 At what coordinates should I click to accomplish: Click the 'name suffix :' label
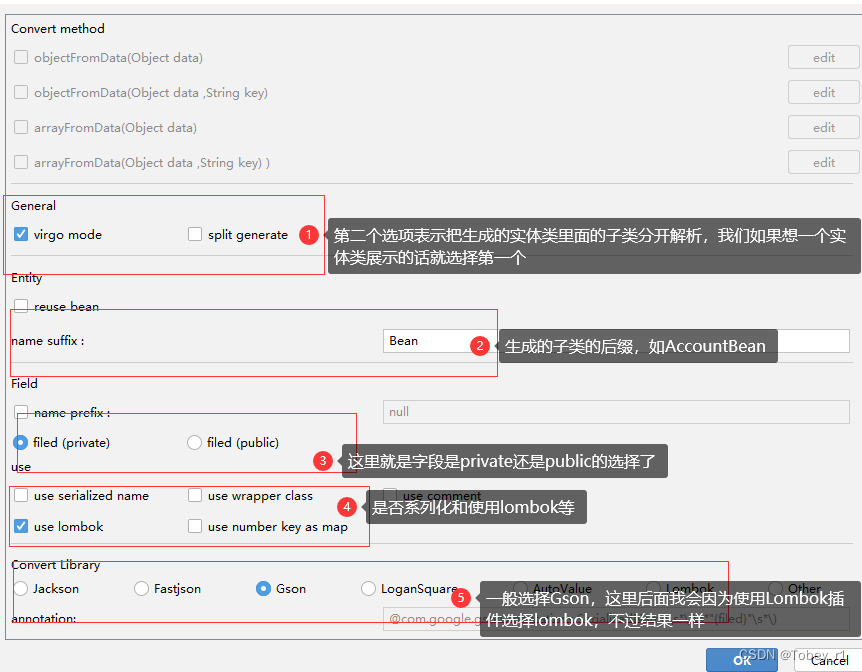click(48, 341)
